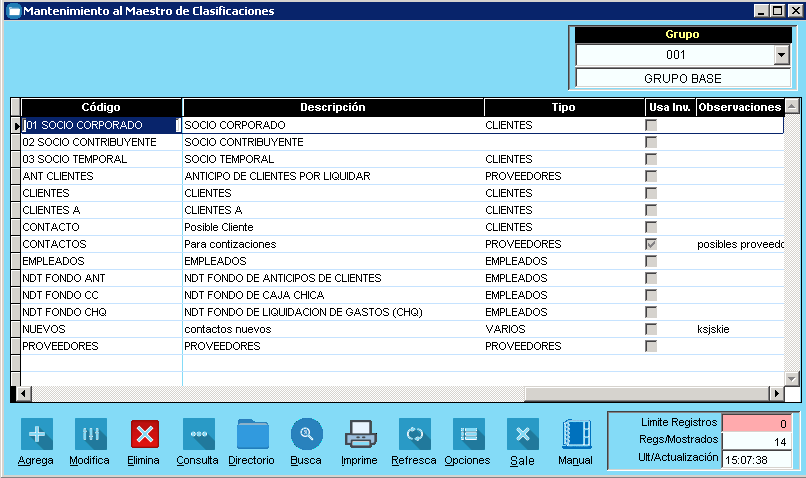Click the horizontal scrollbar right arrow
The width and height of the screenshot is (806, 478).
click(x=775, y=393)
